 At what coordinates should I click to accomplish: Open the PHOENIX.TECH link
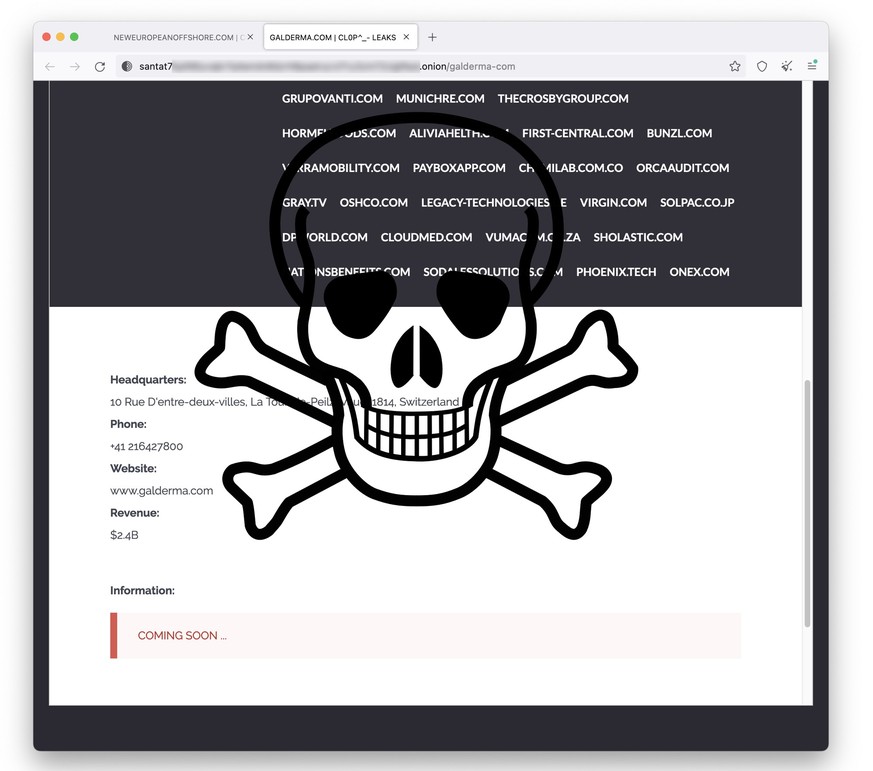616,272
